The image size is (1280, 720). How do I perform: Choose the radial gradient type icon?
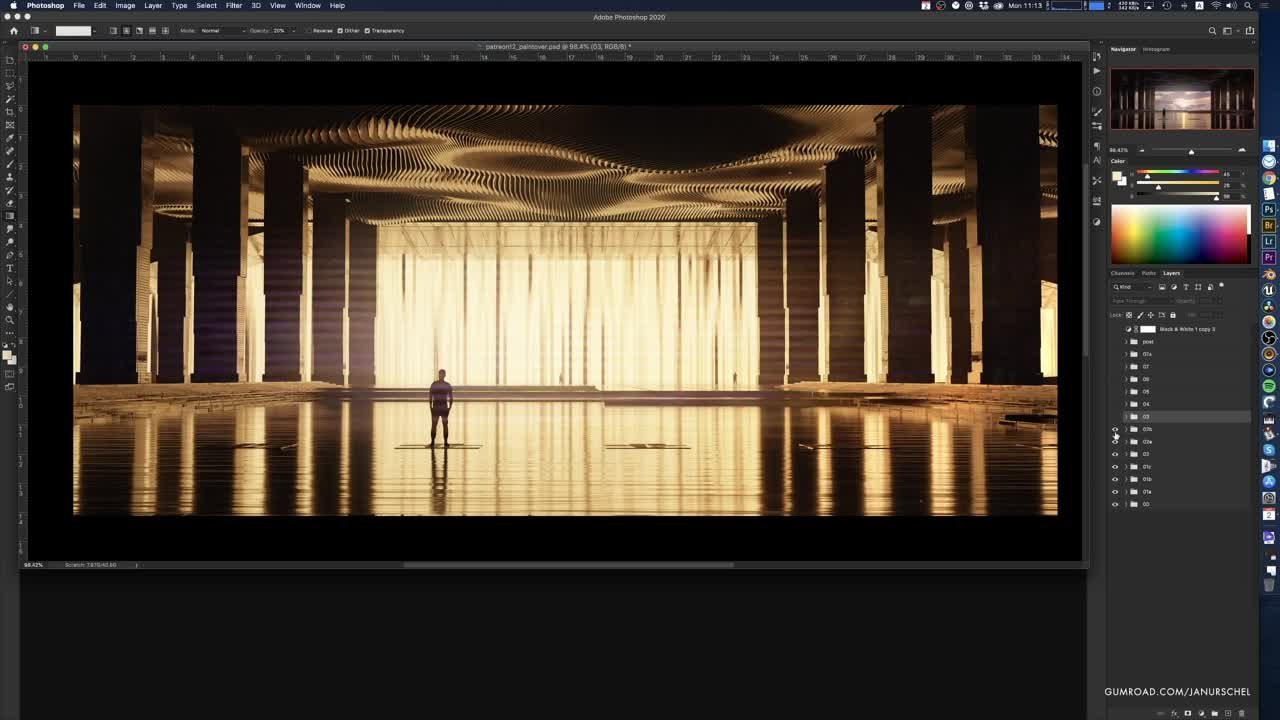[125, 30]
